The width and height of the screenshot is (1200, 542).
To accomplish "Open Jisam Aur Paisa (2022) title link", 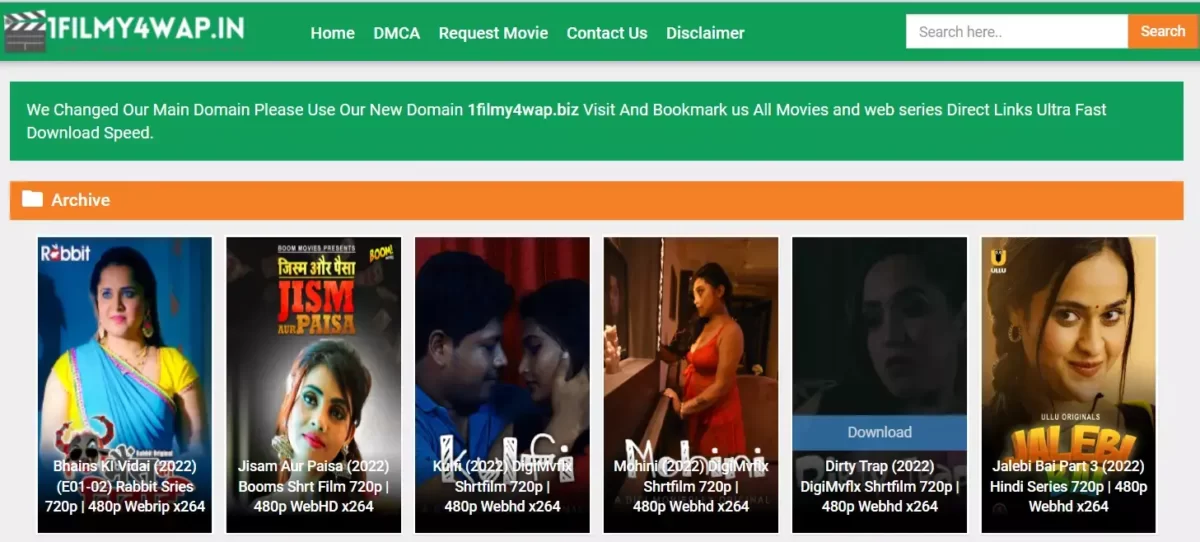I will pos(313,486).
